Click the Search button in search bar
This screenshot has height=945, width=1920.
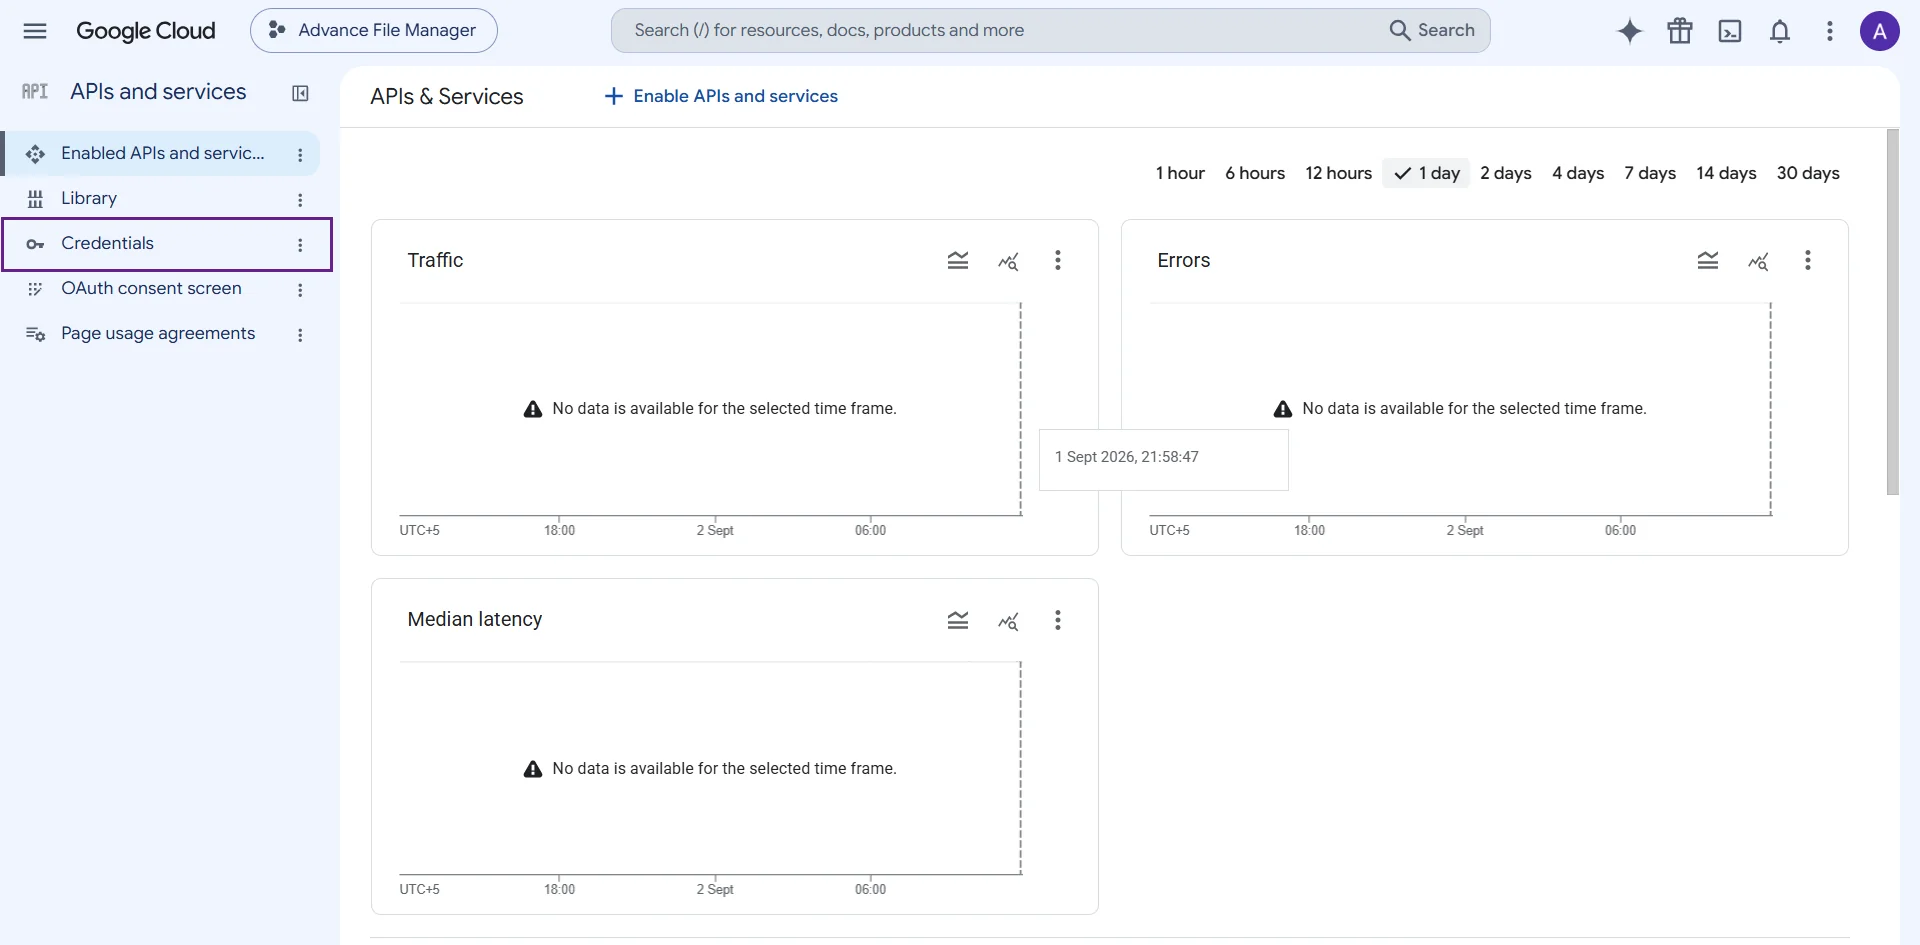point(1432,31)
